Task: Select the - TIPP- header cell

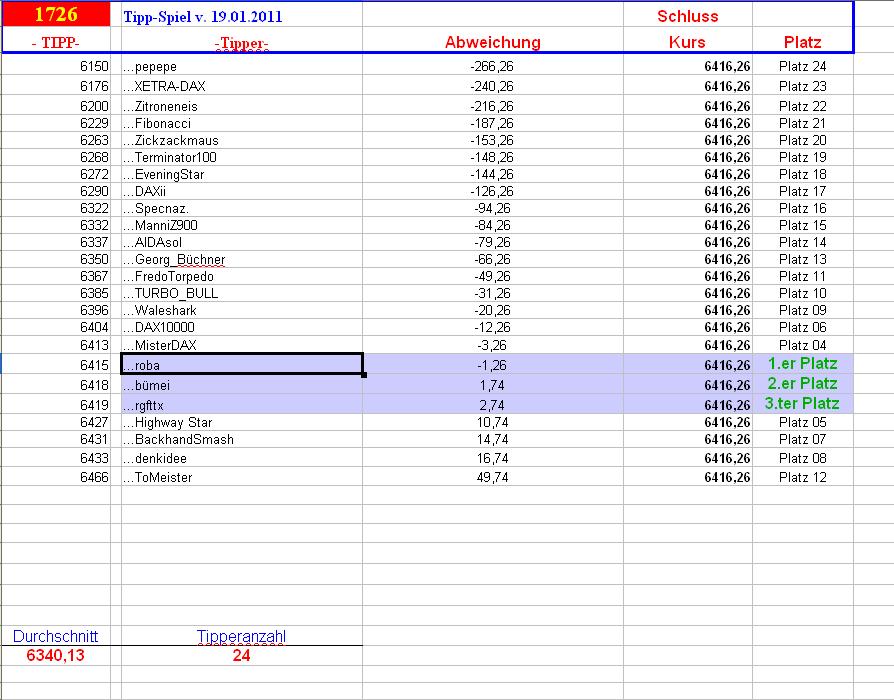Action: point(56,42)
